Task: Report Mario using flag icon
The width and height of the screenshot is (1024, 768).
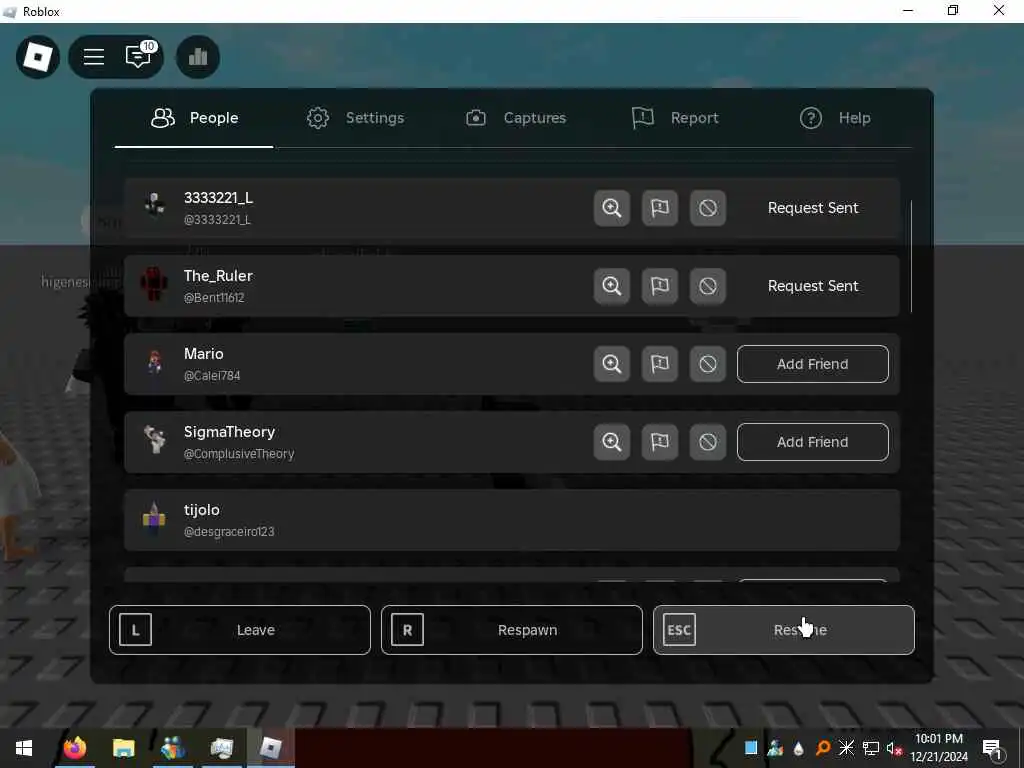Action: pyautogui.click(x=660, y=364)
